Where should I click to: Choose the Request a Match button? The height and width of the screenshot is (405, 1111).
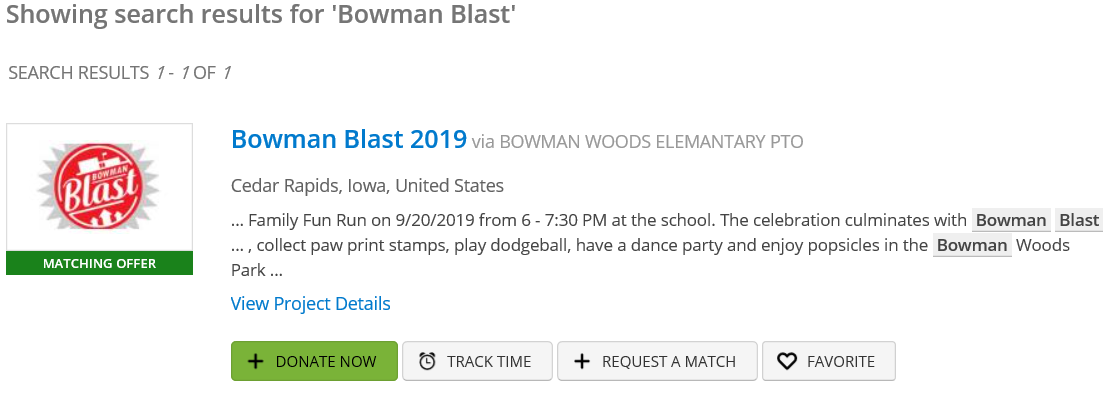click(658, 361)
